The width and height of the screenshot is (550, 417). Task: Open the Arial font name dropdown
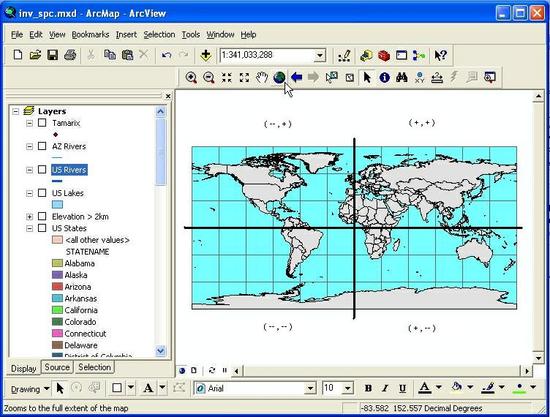[310, 388]
